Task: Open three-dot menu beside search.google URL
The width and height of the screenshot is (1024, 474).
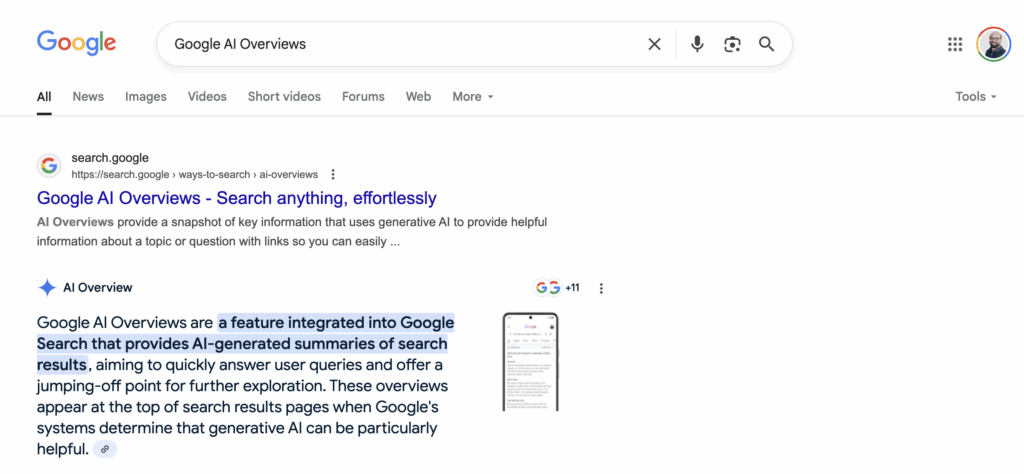Action: [x=333, y=174]
